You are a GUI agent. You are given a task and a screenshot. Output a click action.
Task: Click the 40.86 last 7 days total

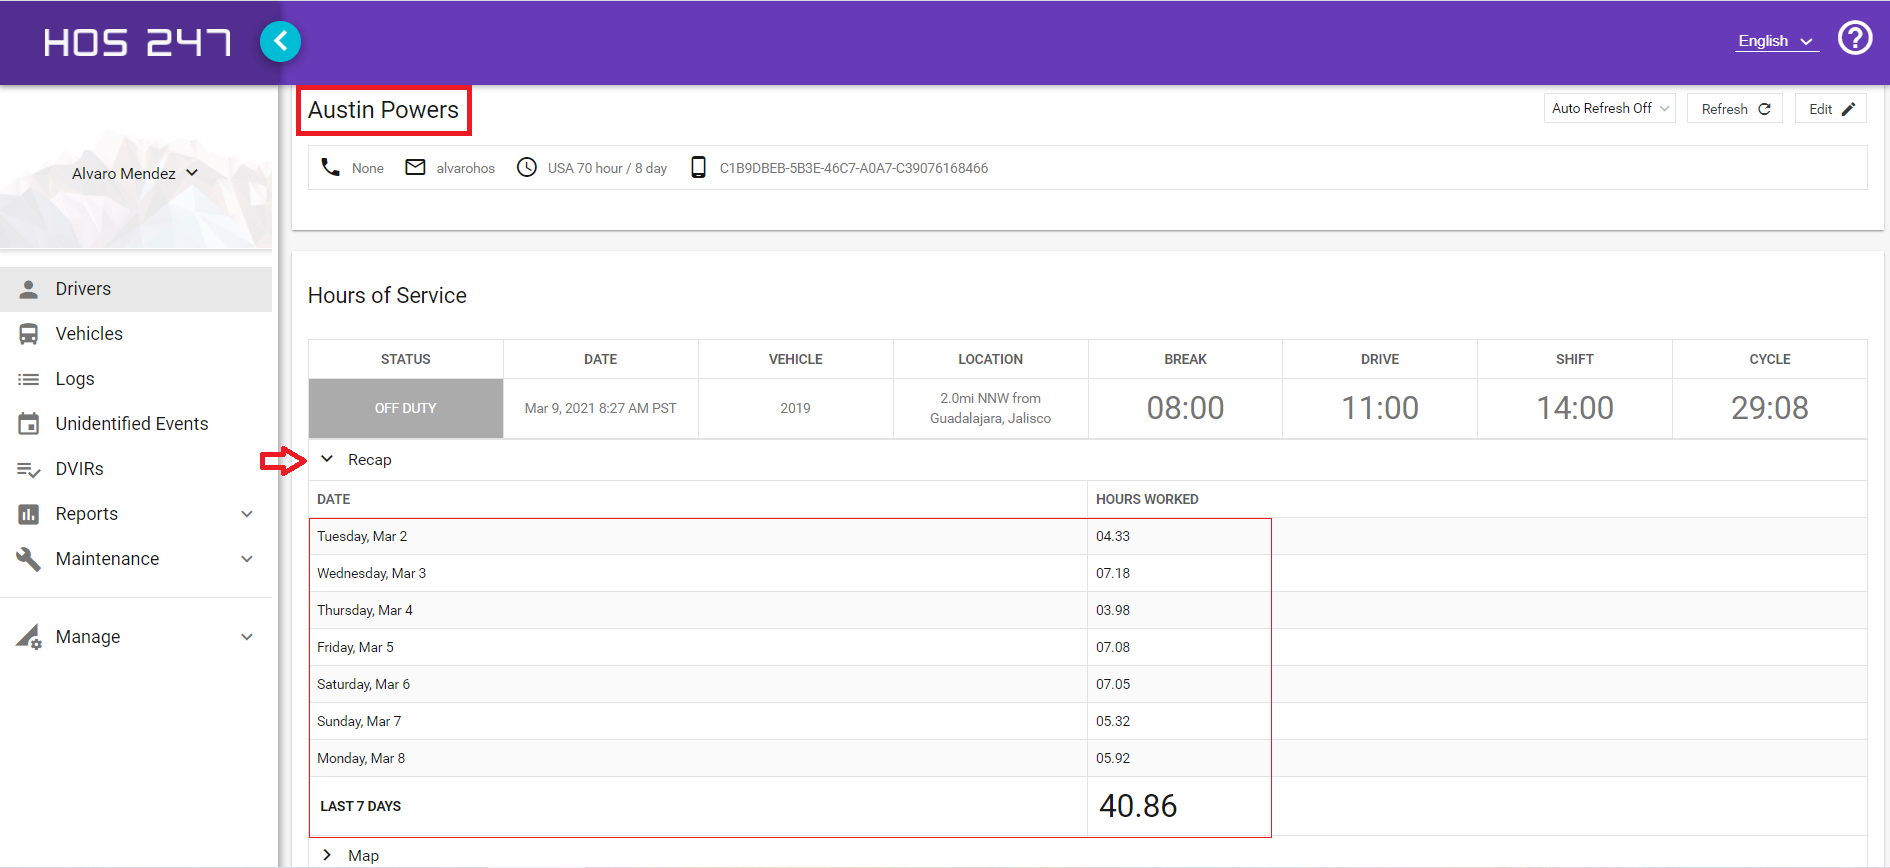point(1138,806)
